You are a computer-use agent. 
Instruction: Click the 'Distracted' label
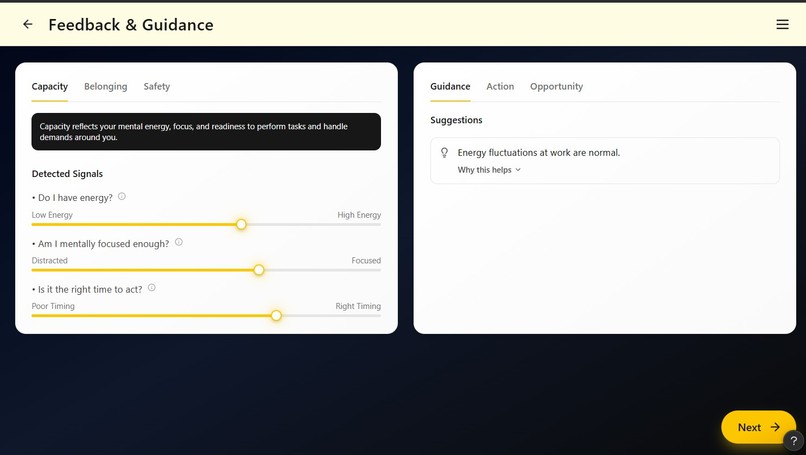click(49, 260)
